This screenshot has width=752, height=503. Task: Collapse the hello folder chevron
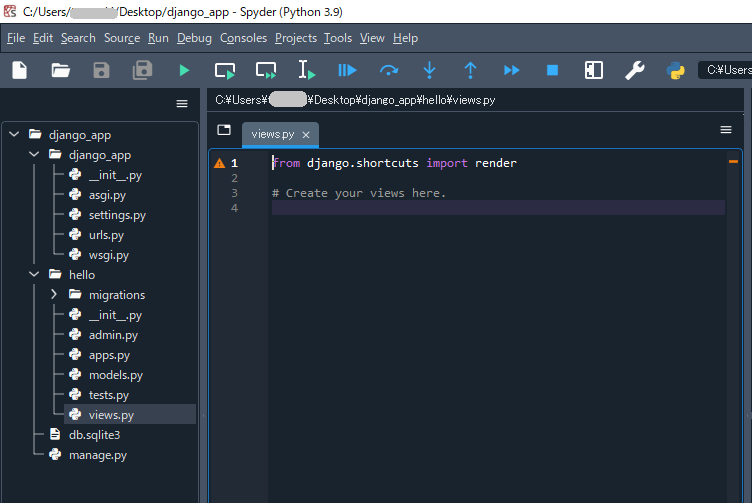tap(34, 274)
